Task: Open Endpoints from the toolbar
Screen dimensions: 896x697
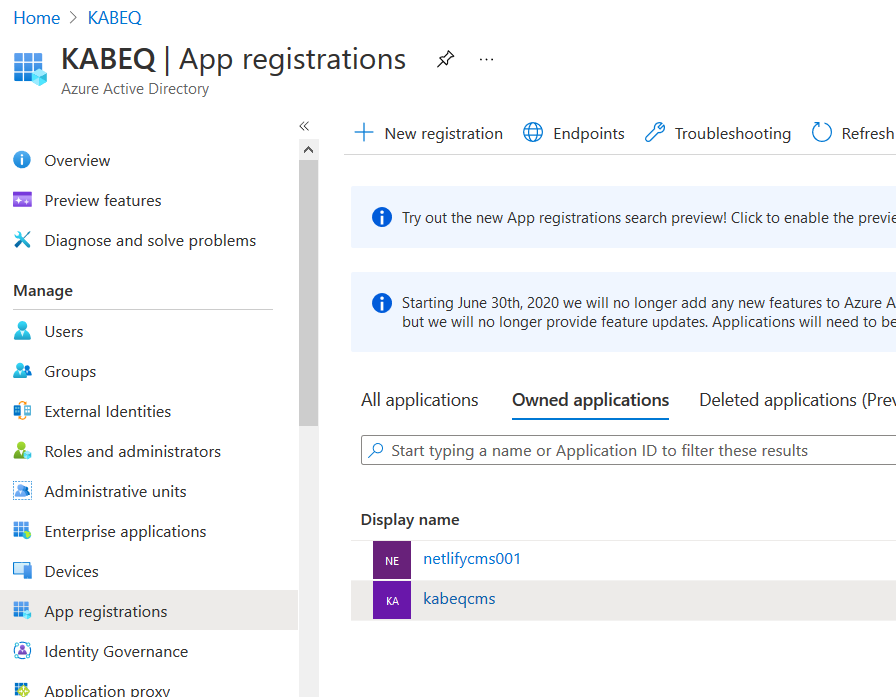Action: pyautogui.click(x=574, y=133)
